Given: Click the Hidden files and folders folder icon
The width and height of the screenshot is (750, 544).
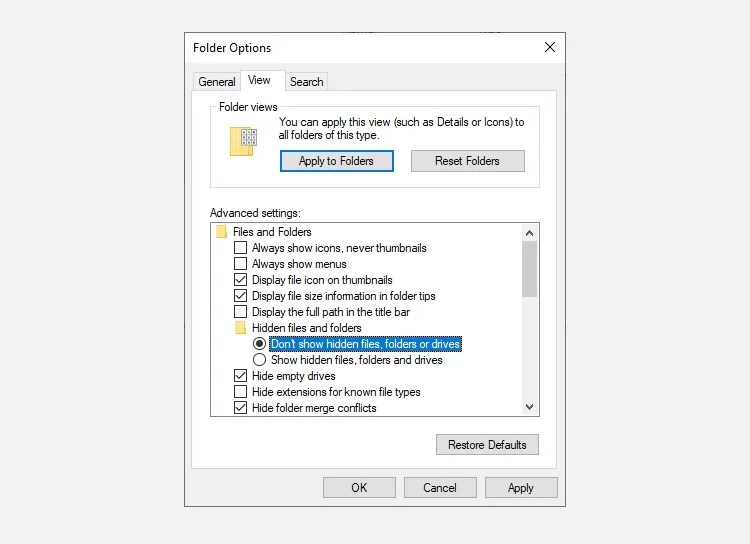Looking at the screenshot, I should [x=240, y=328].
